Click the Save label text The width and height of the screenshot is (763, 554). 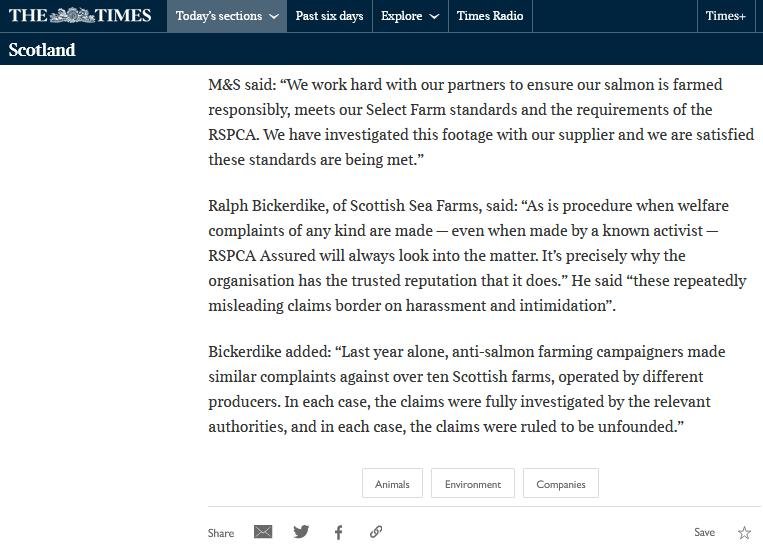click(705, 533)
